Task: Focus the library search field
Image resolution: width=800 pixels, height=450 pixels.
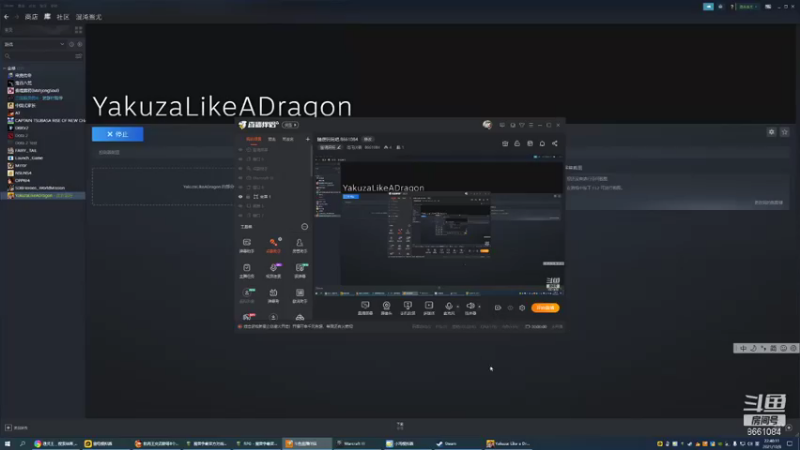Action: [39, 56]
